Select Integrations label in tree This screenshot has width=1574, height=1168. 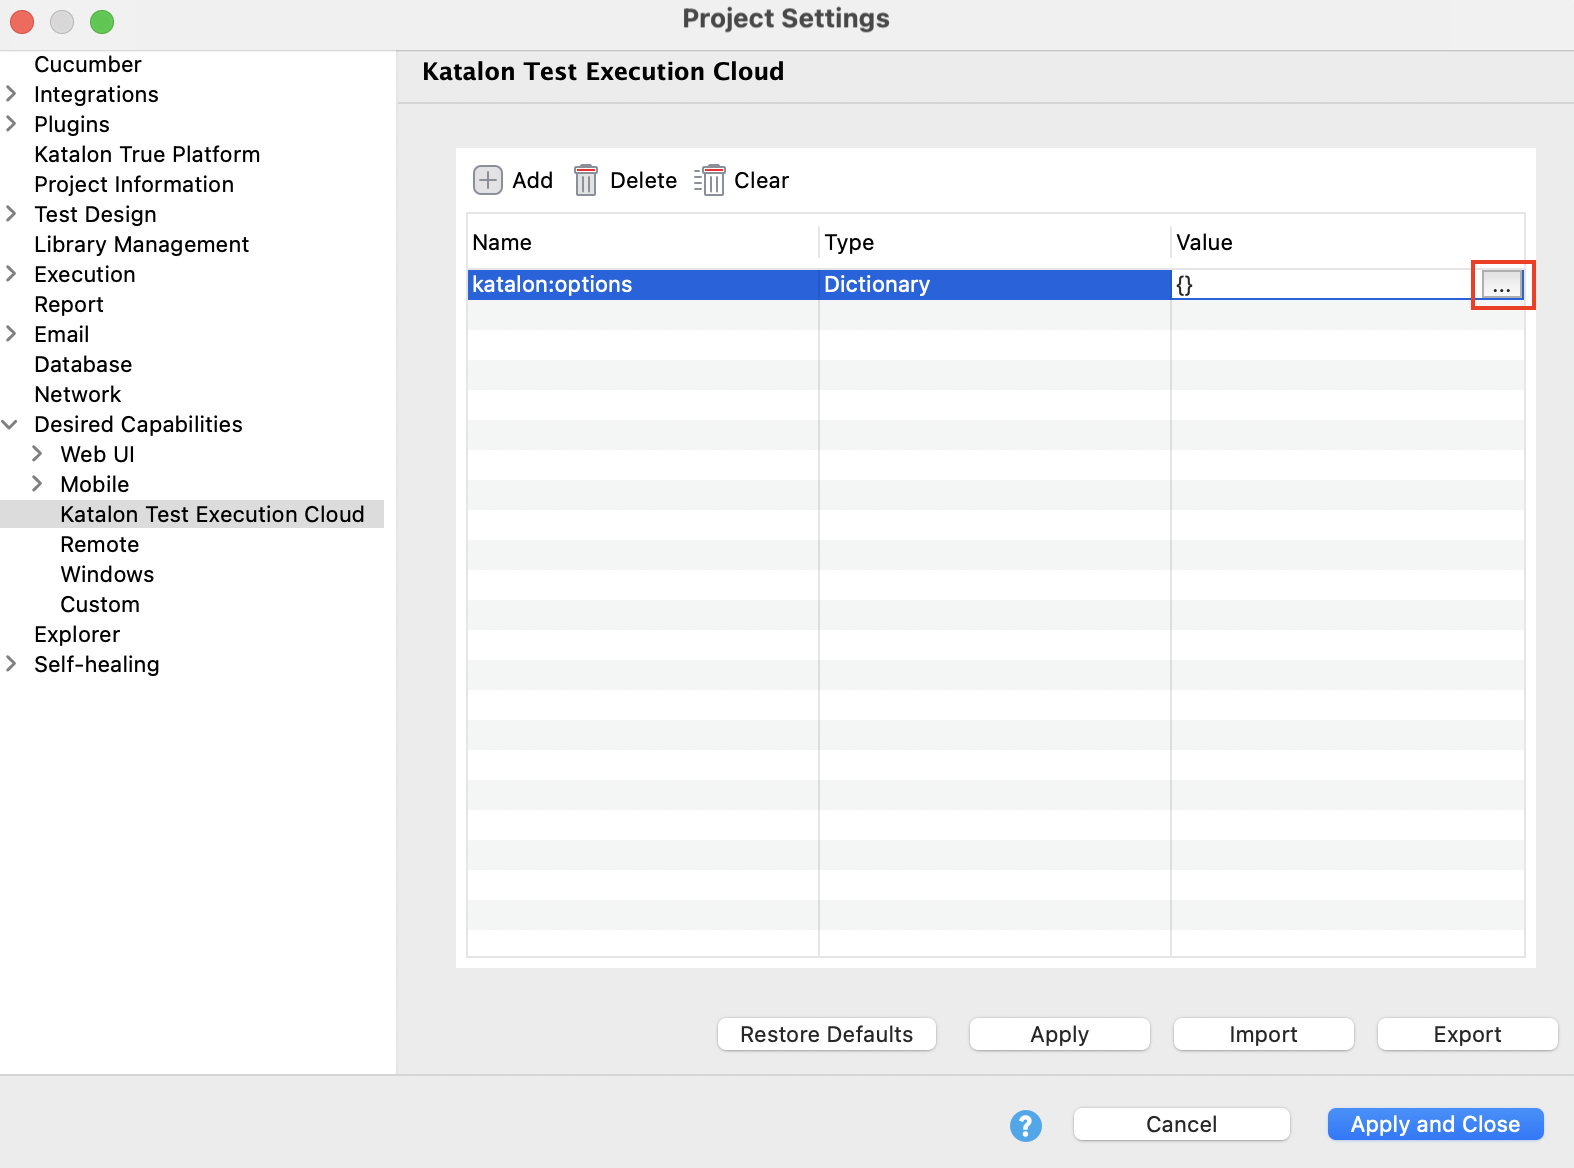(96, 94)
